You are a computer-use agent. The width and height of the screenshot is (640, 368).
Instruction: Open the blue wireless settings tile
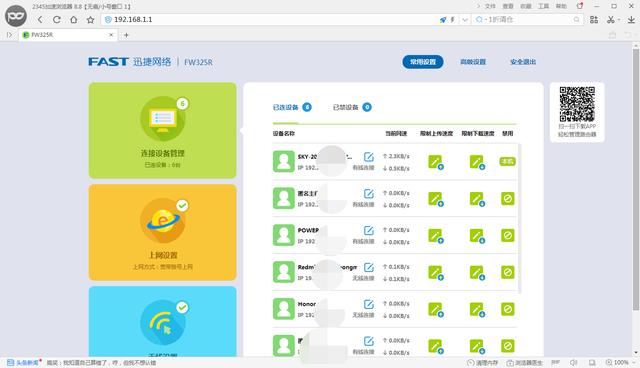[162, 321]
